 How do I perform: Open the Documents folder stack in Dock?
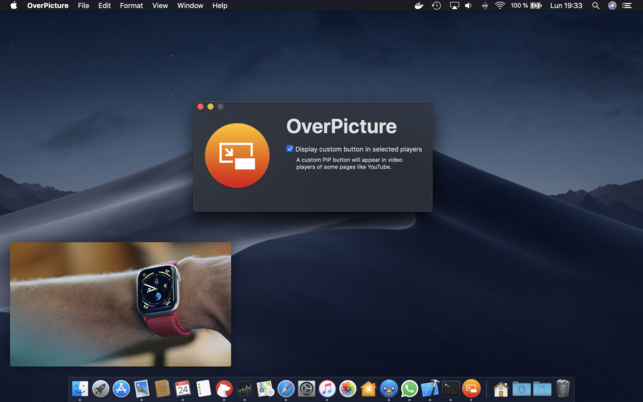pyautogui.click(x=542, y=388)
